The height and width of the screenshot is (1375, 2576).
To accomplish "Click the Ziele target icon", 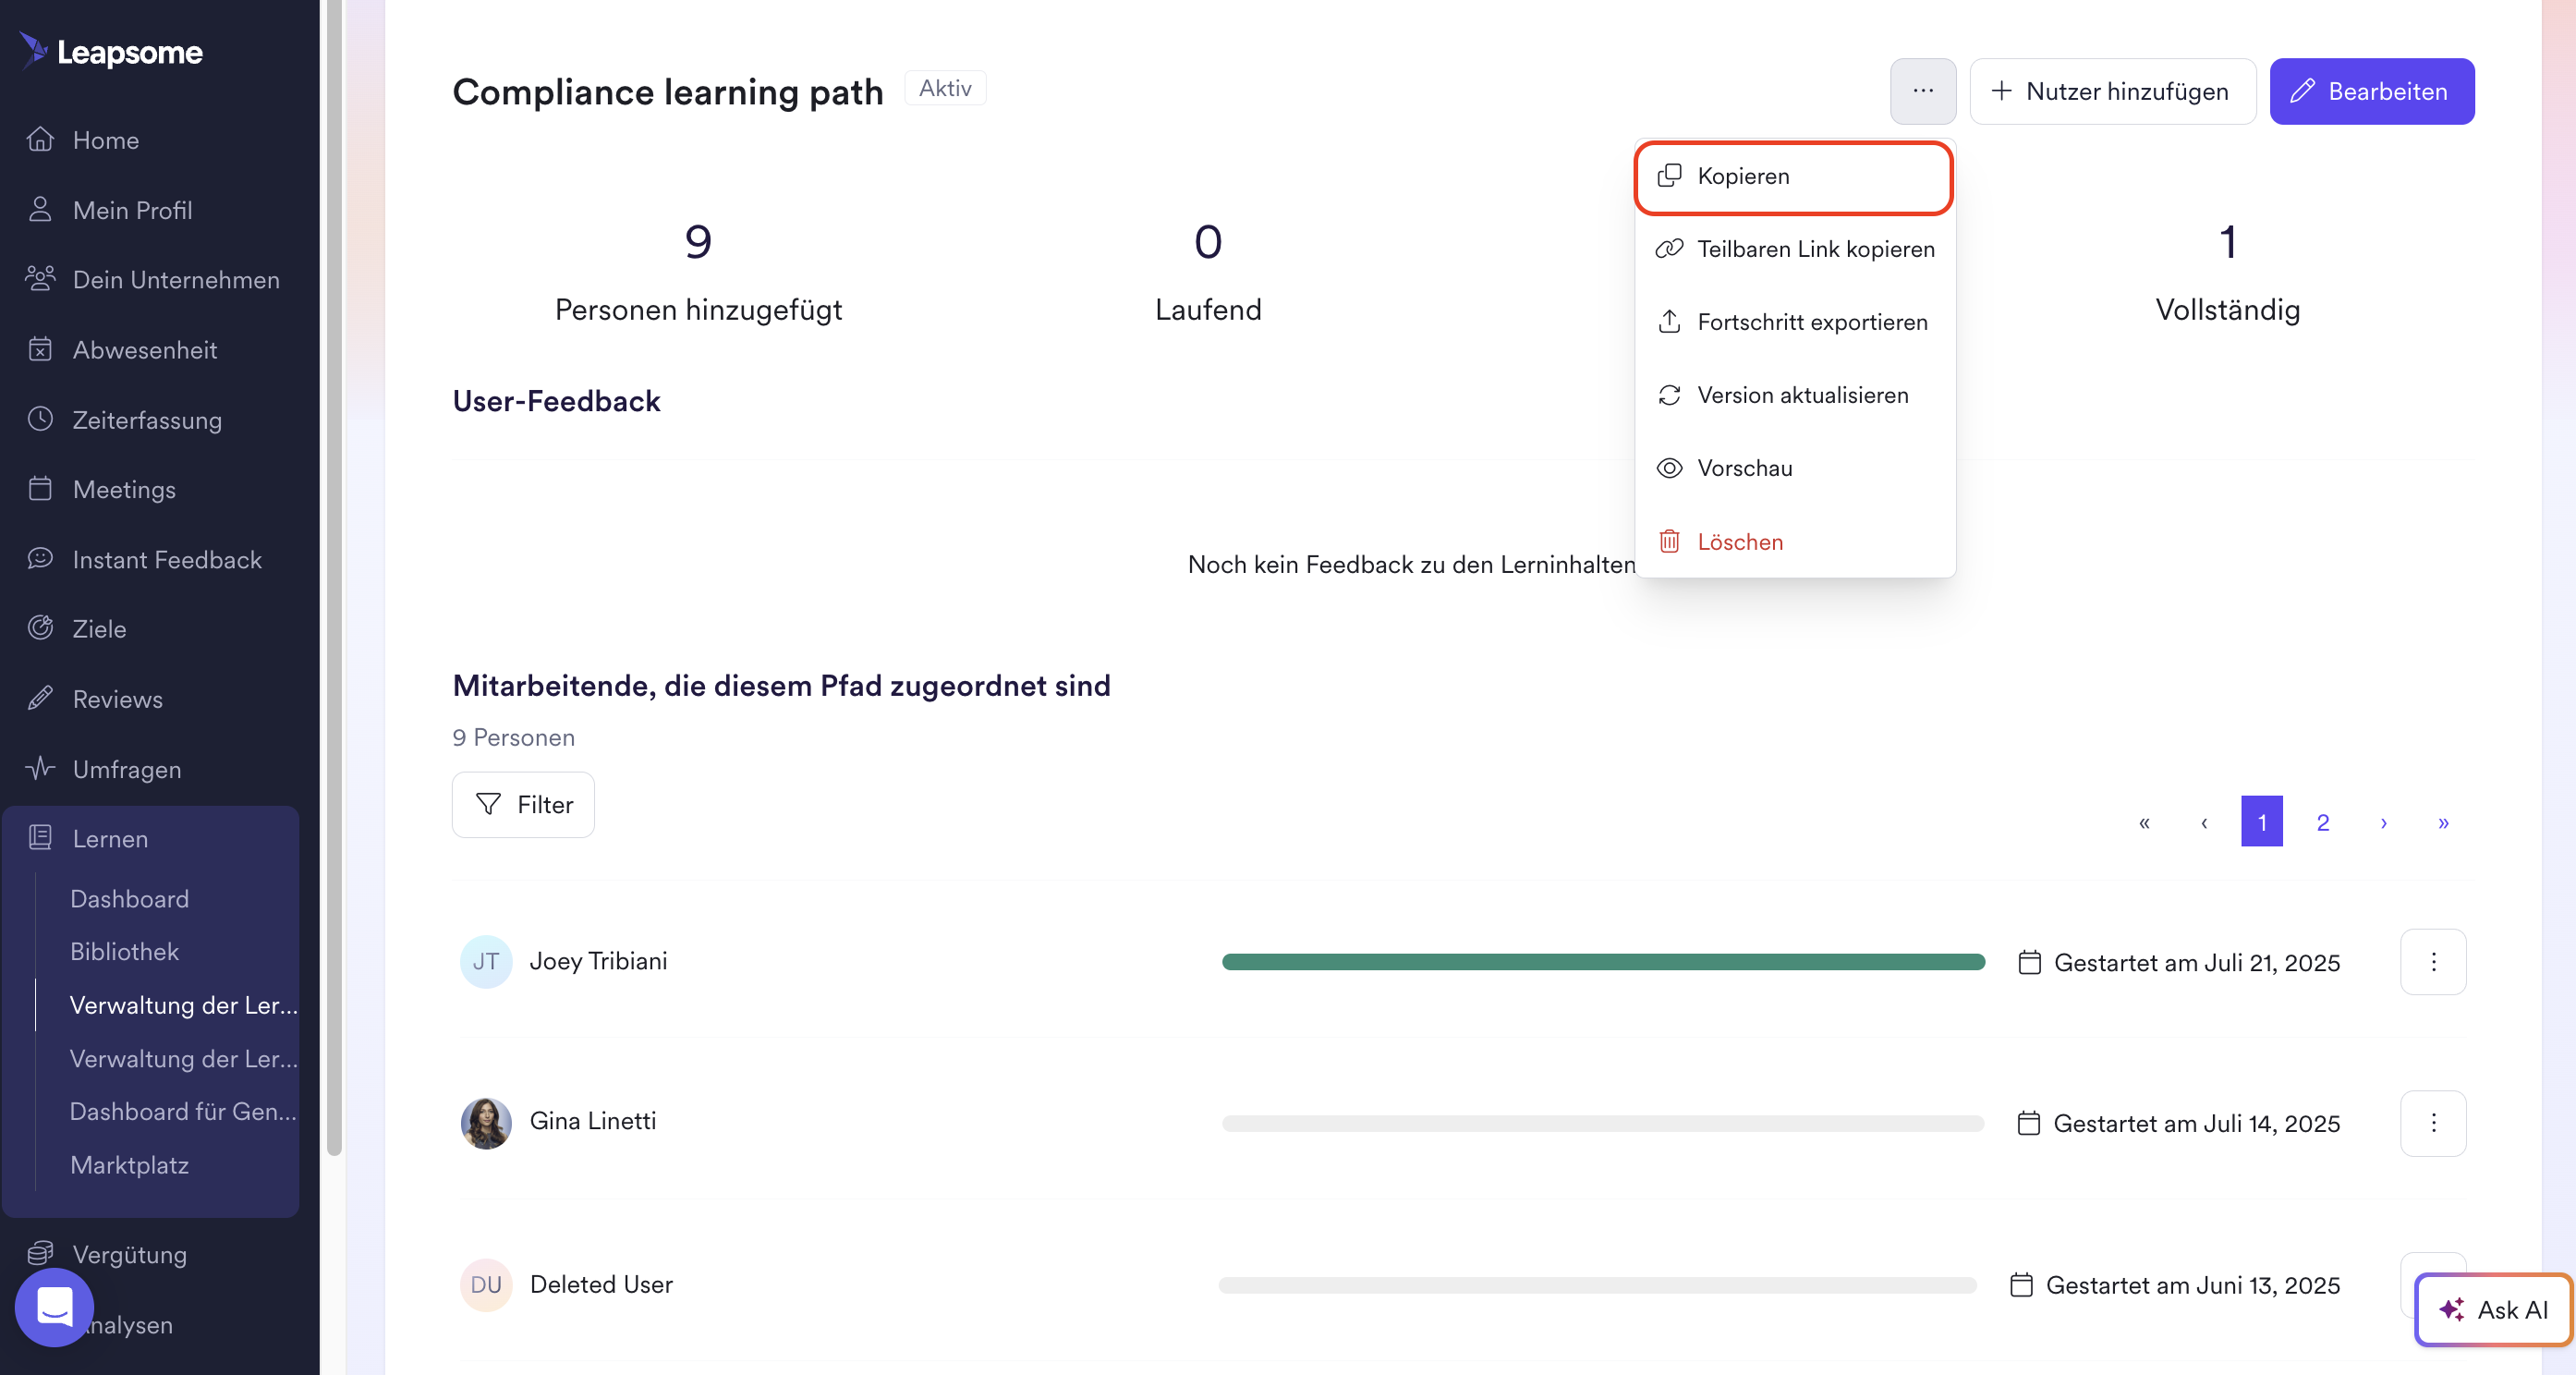I will coord(40,628).
